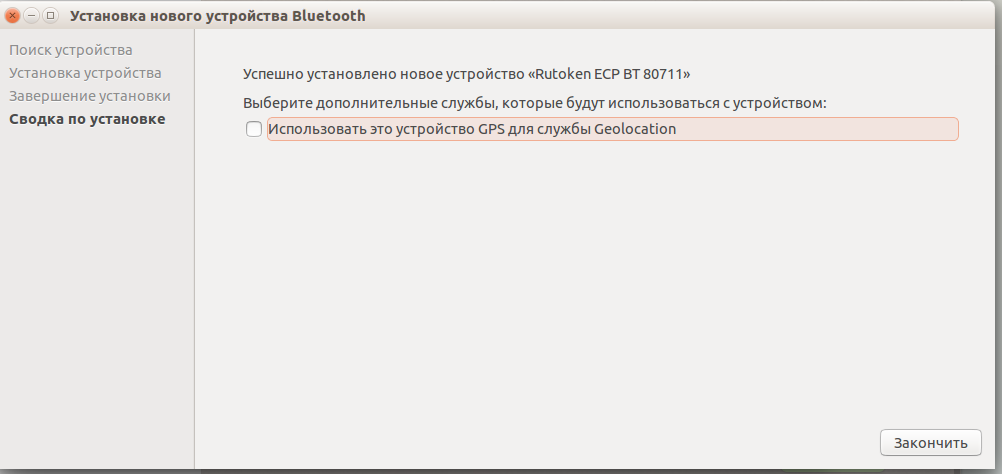This screenshot has height=474, width=1002.
Task: Maximize the Bluetooth setup window
Action: coord(50,16)
